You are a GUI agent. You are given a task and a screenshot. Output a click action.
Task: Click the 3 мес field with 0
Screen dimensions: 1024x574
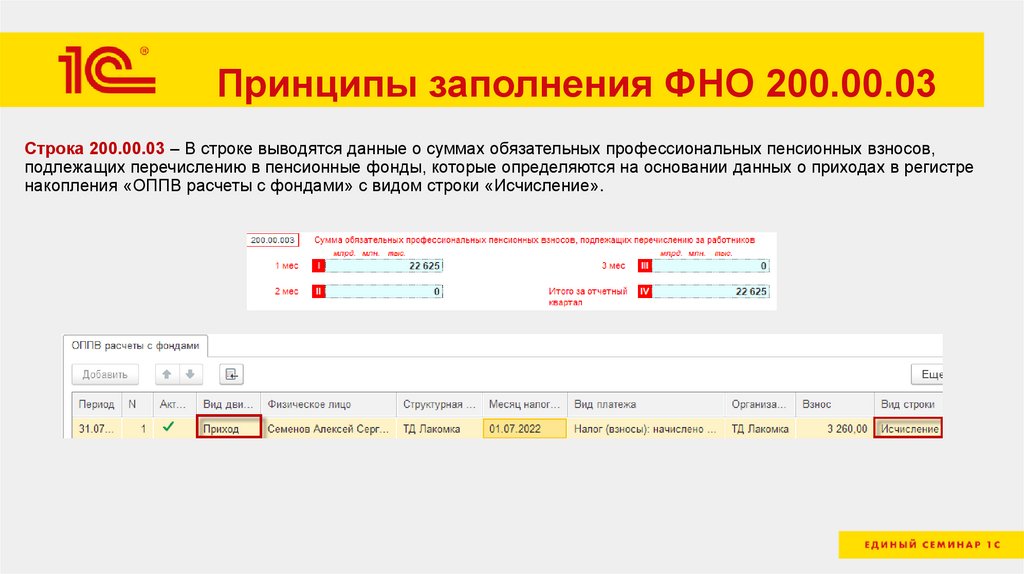[711, 266]
